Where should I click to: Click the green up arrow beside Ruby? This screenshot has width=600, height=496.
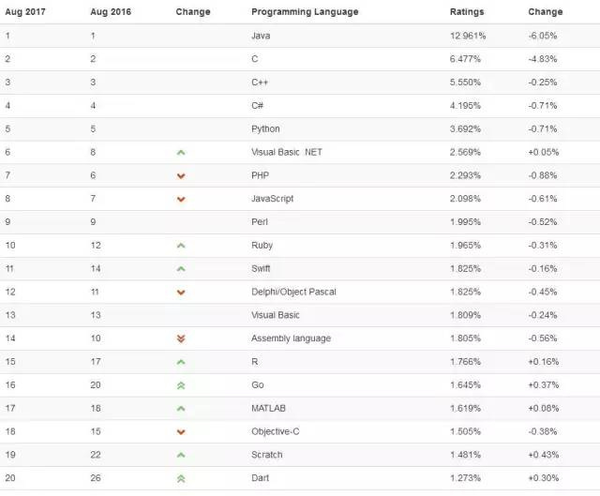point(181,245)
